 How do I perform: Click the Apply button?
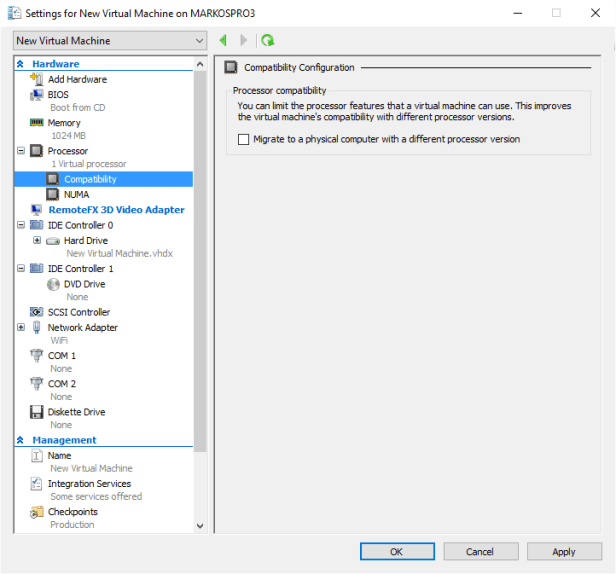563,551
